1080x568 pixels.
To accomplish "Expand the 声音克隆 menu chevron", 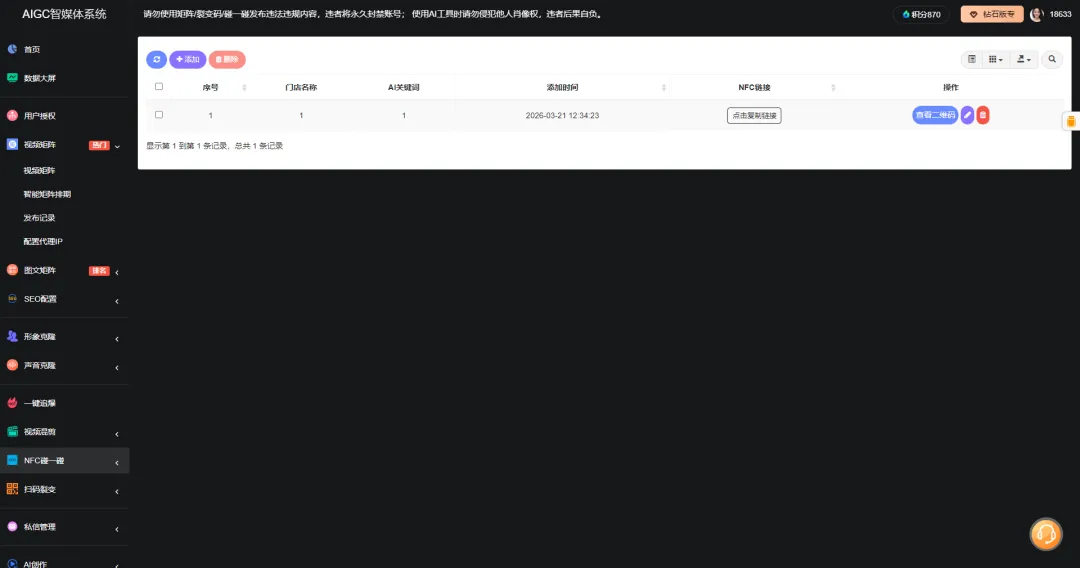I will [117, 368].
